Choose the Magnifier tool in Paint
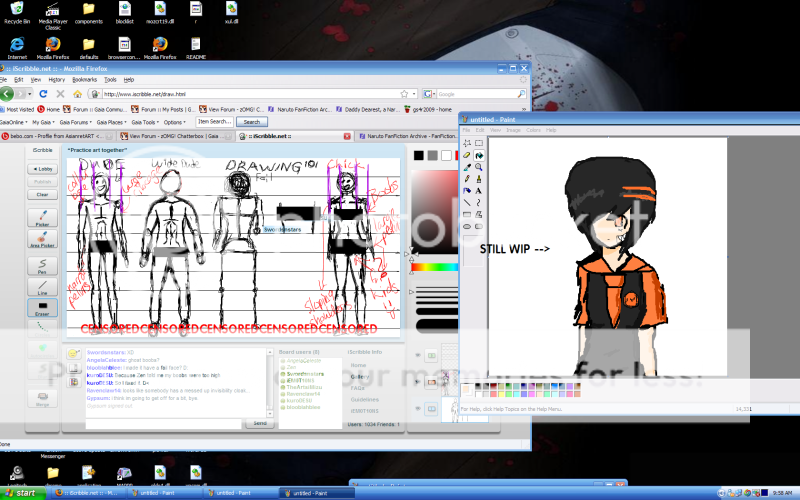The height and width of the screenshot is (500, 800). click(480, 167)
